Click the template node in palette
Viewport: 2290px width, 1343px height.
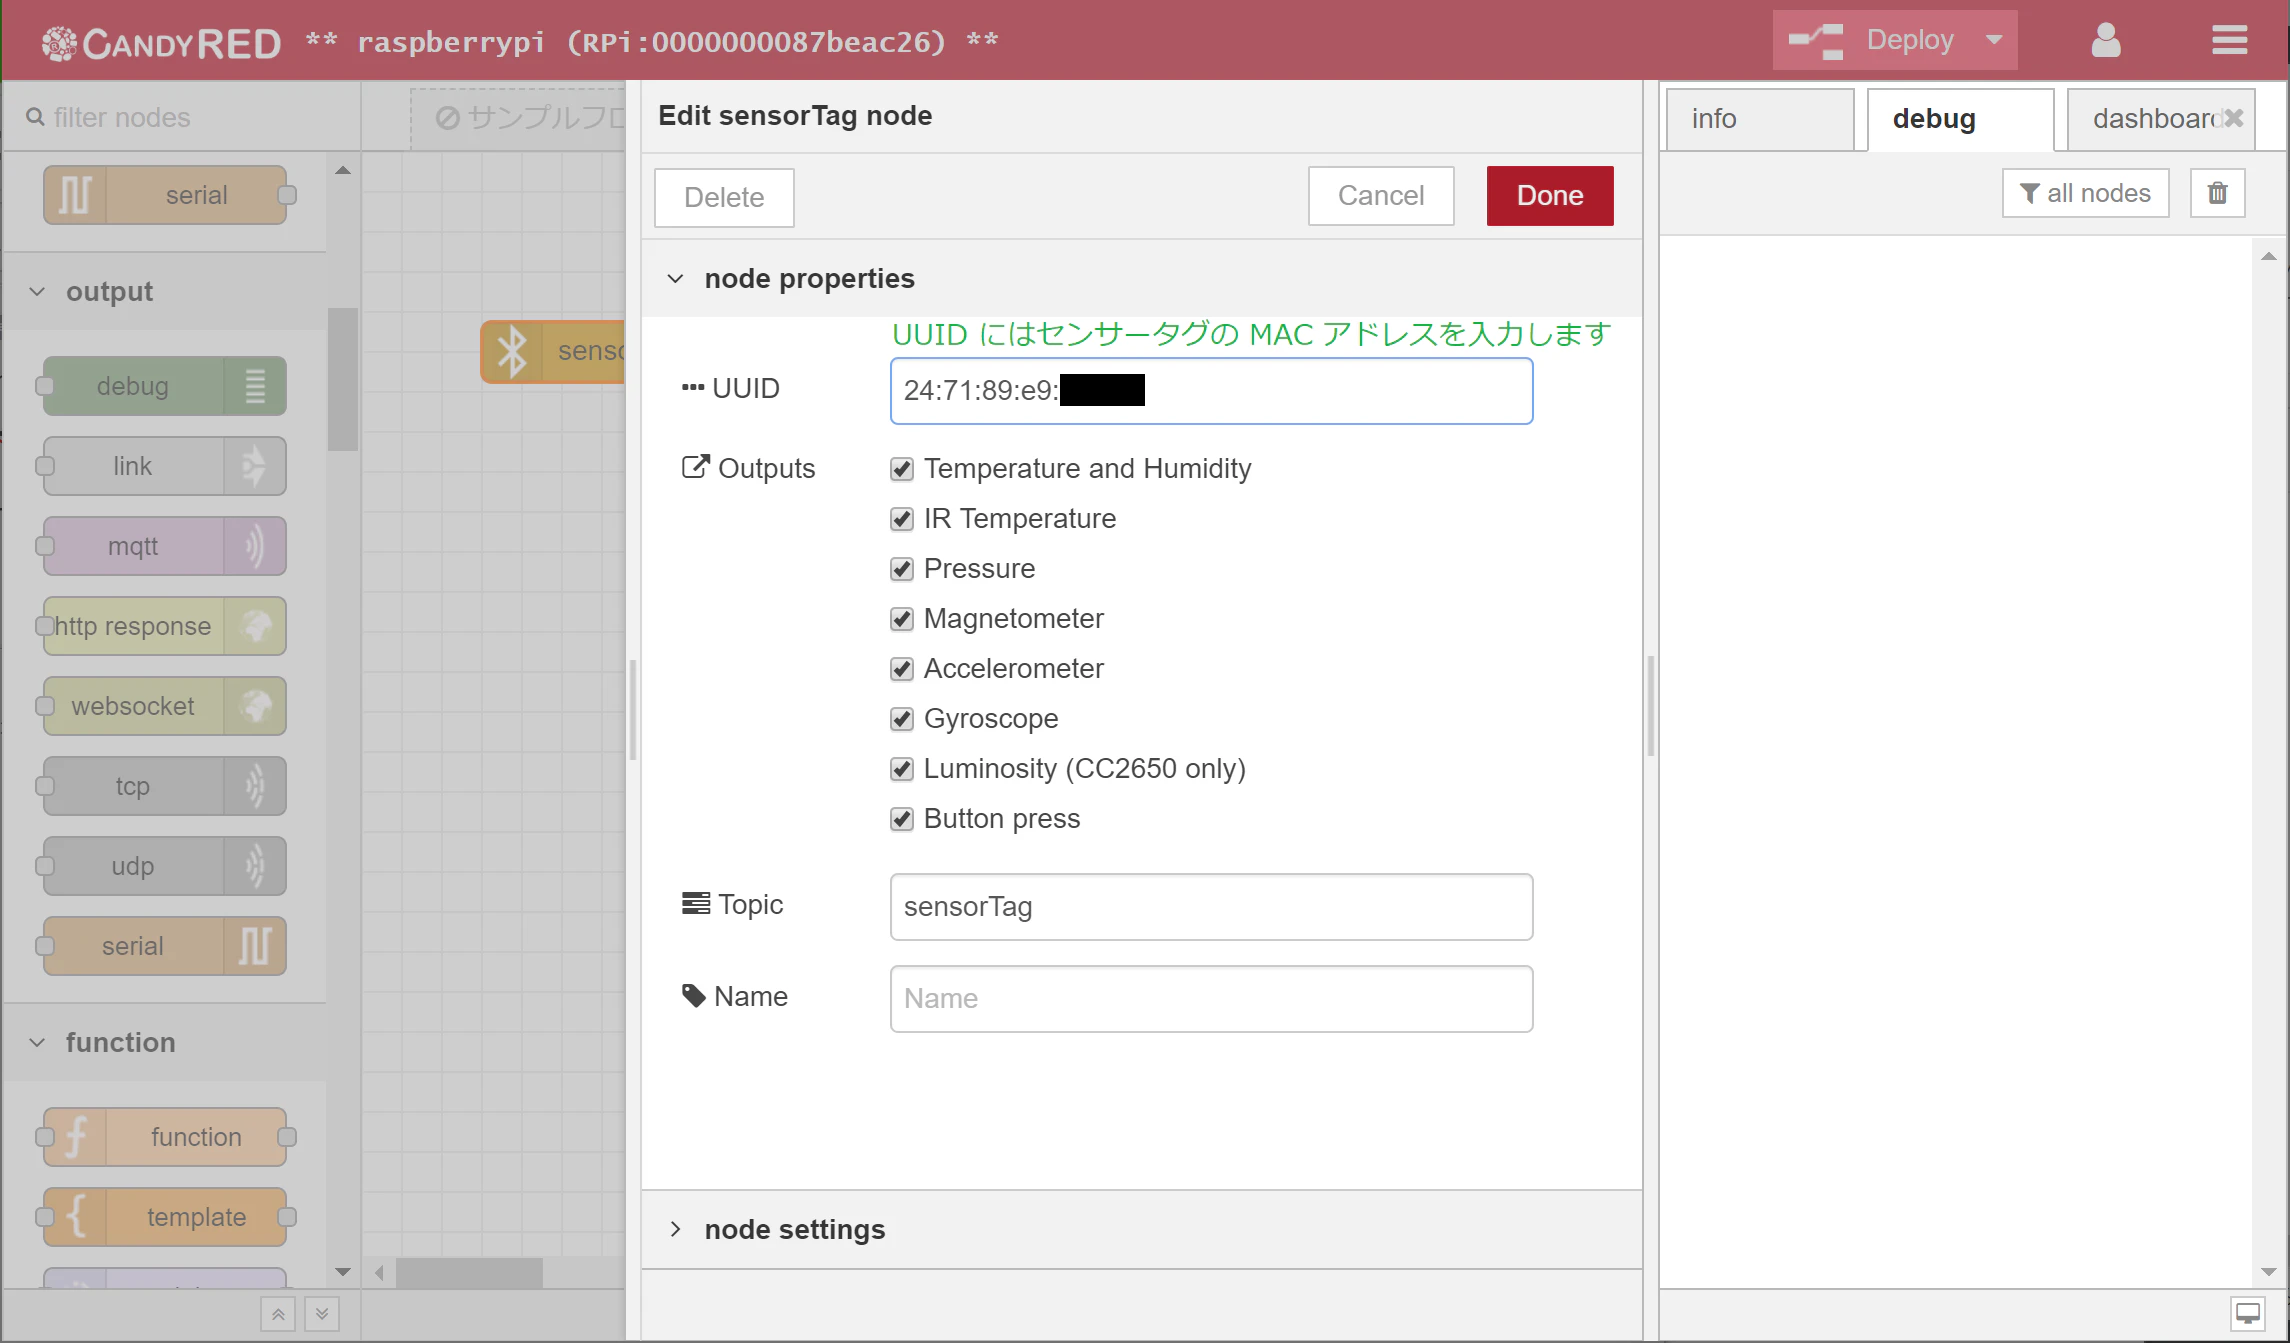click(x=165, y=1217)
